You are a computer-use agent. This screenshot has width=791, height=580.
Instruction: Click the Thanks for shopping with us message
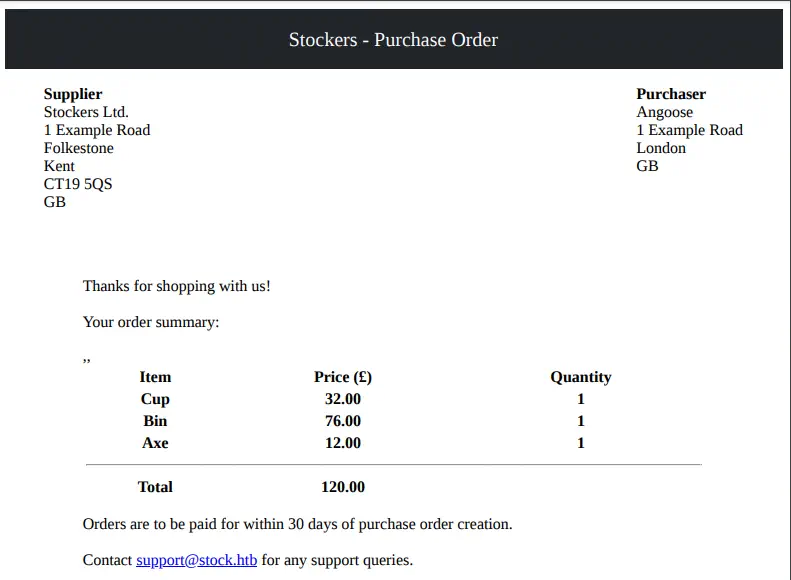(x=177, y=286)
